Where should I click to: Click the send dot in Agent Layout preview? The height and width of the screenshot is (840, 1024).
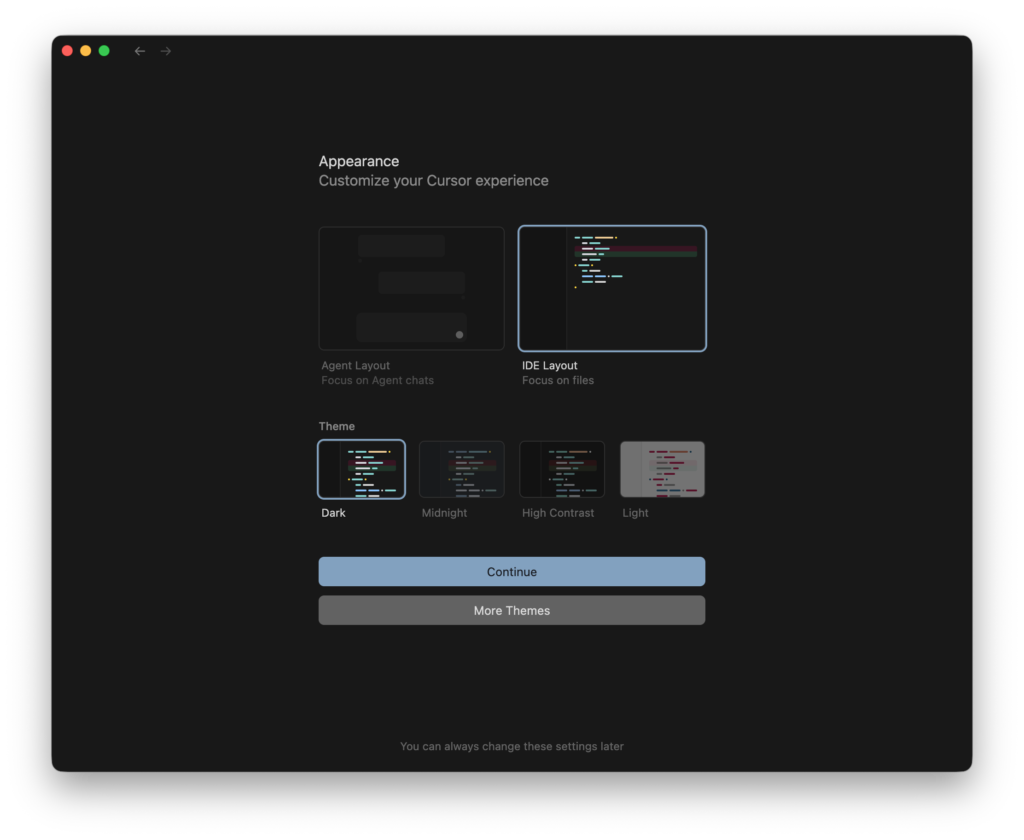pos(459,335)
